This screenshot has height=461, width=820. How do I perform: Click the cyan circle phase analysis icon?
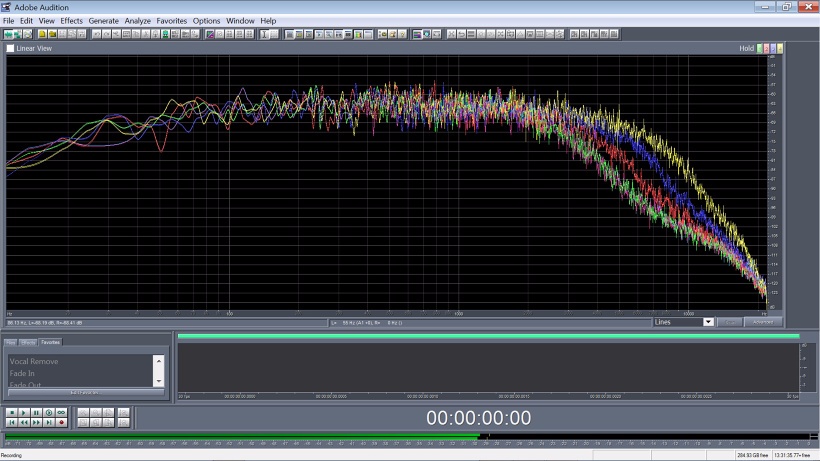427,34
